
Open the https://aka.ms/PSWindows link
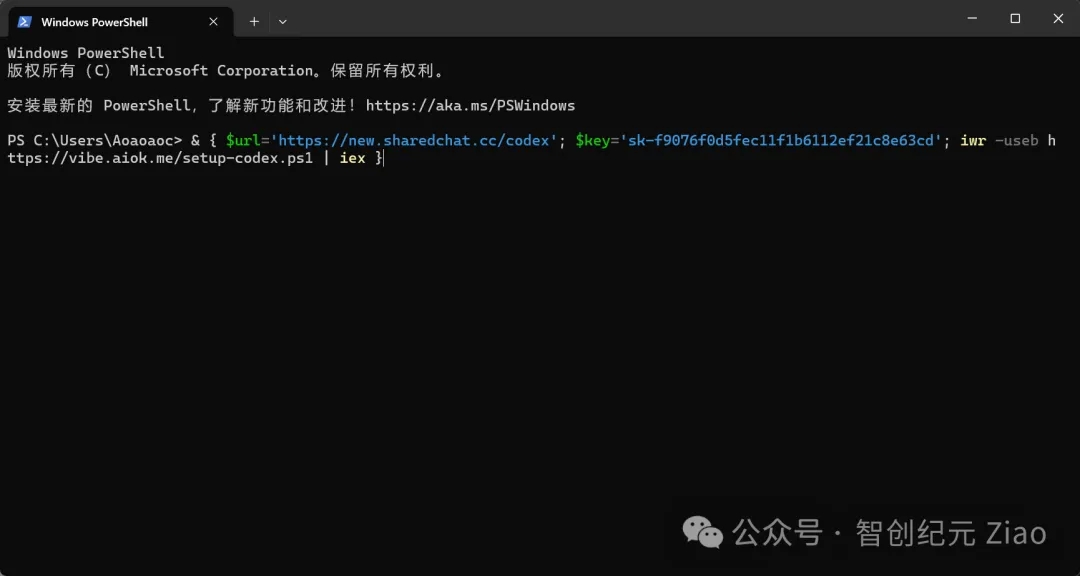tap(470, 105)
